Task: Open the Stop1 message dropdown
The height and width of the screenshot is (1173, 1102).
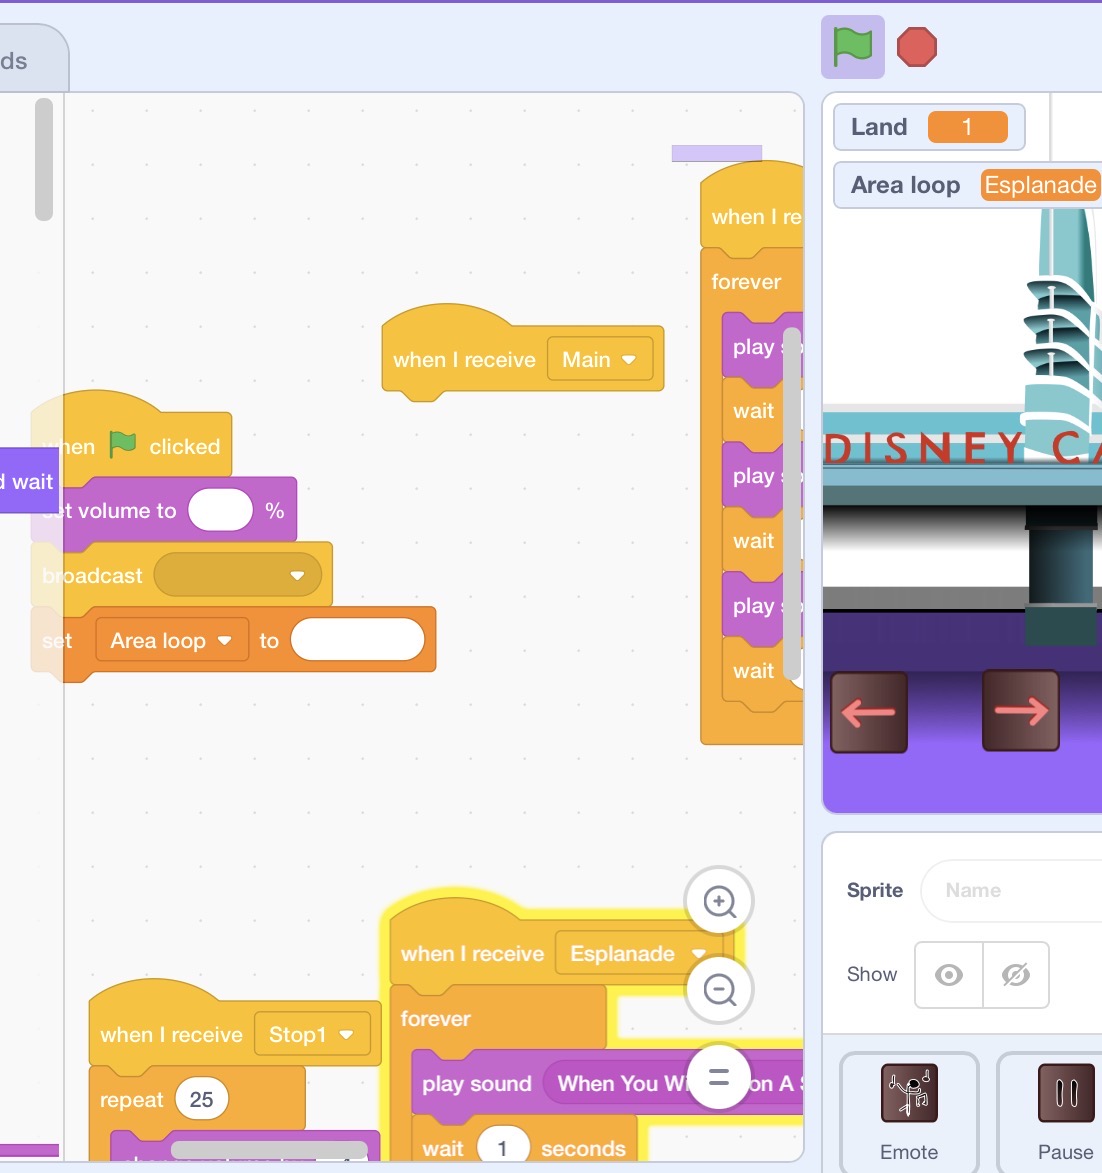Action: [x=311, y=1035]
